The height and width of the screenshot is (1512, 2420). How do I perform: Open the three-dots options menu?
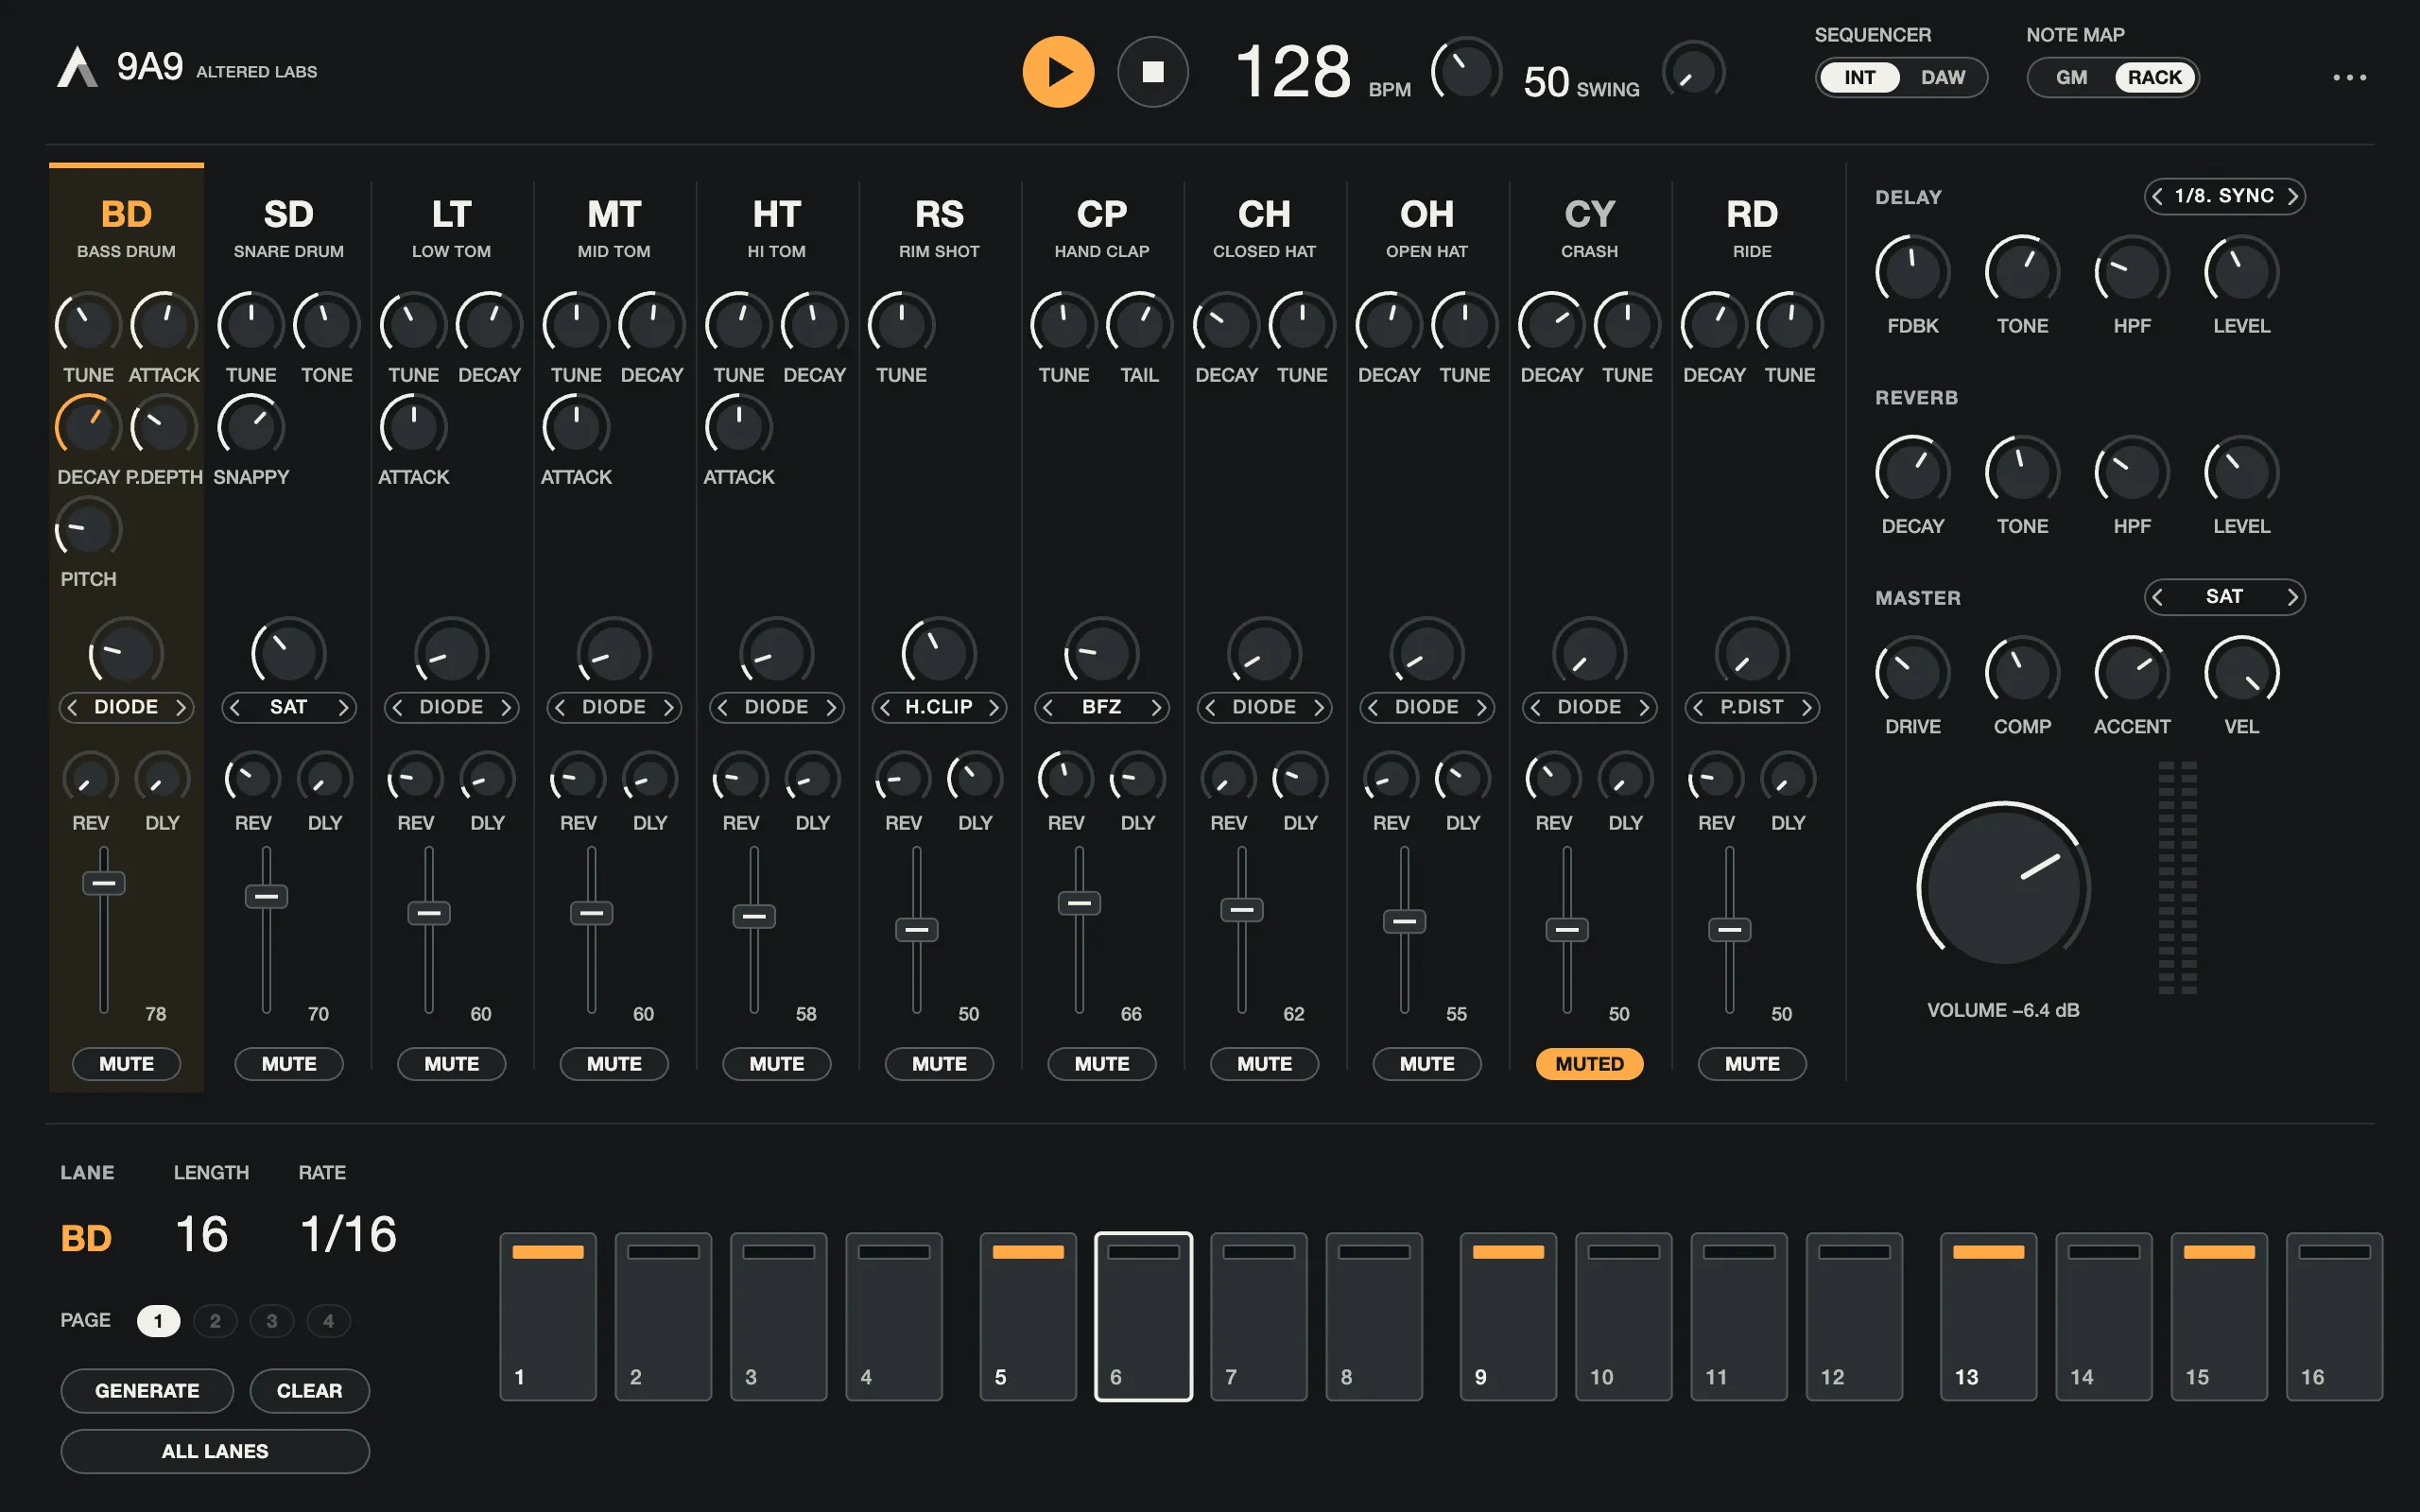(x=2349, y=77)
